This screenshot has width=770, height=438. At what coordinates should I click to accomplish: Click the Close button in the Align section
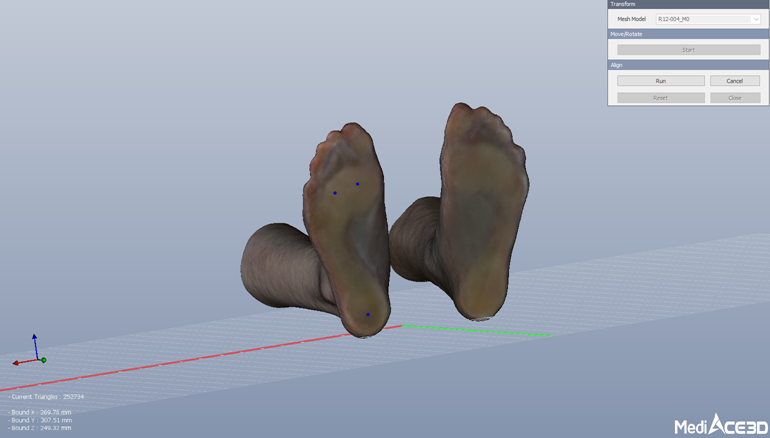[x=735, y=98]
